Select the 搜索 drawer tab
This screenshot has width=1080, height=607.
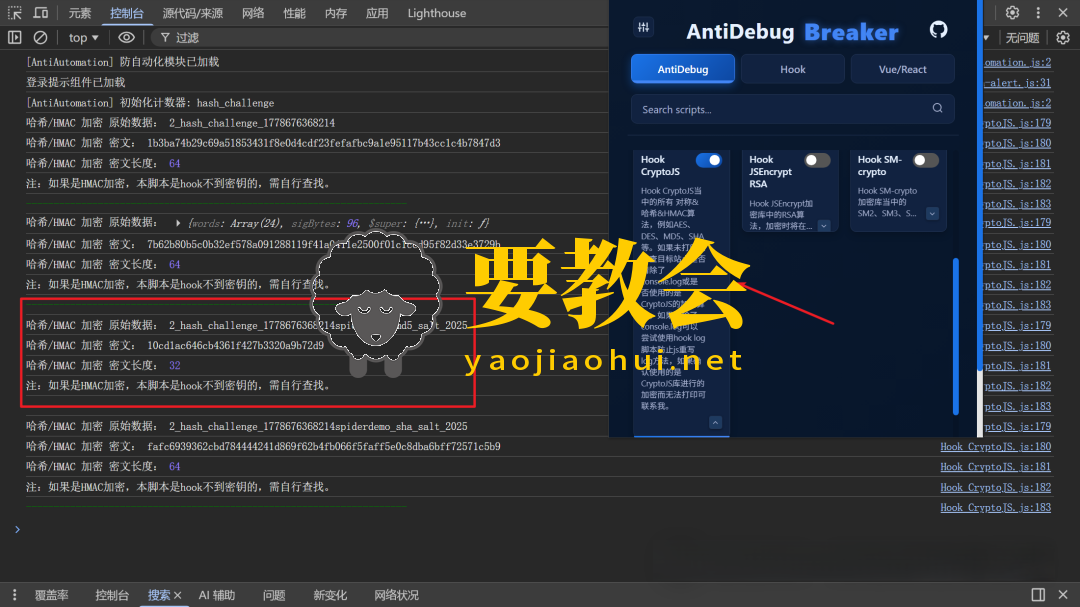(159, 595)
